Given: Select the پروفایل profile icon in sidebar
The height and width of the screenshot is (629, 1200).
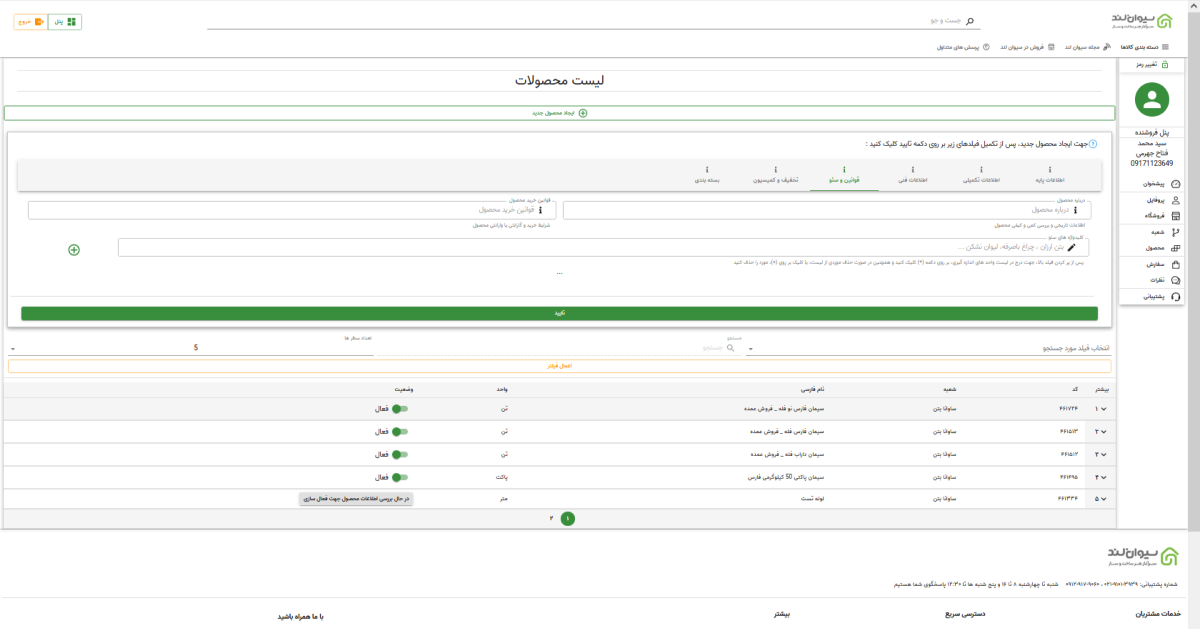Looking at the screenshot, I should point(1176,200).
